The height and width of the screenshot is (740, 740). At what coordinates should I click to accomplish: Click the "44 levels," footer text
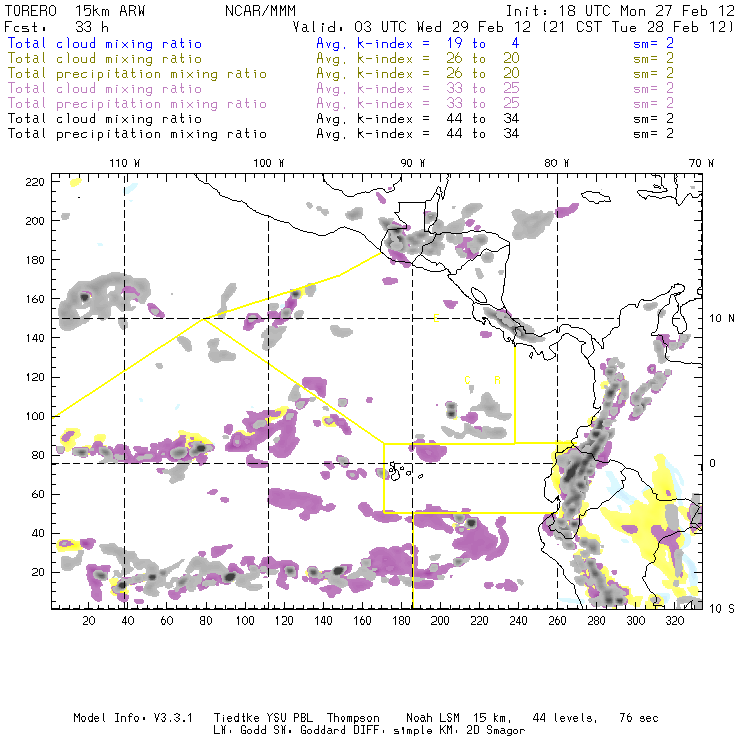click(x=565, y=718)
